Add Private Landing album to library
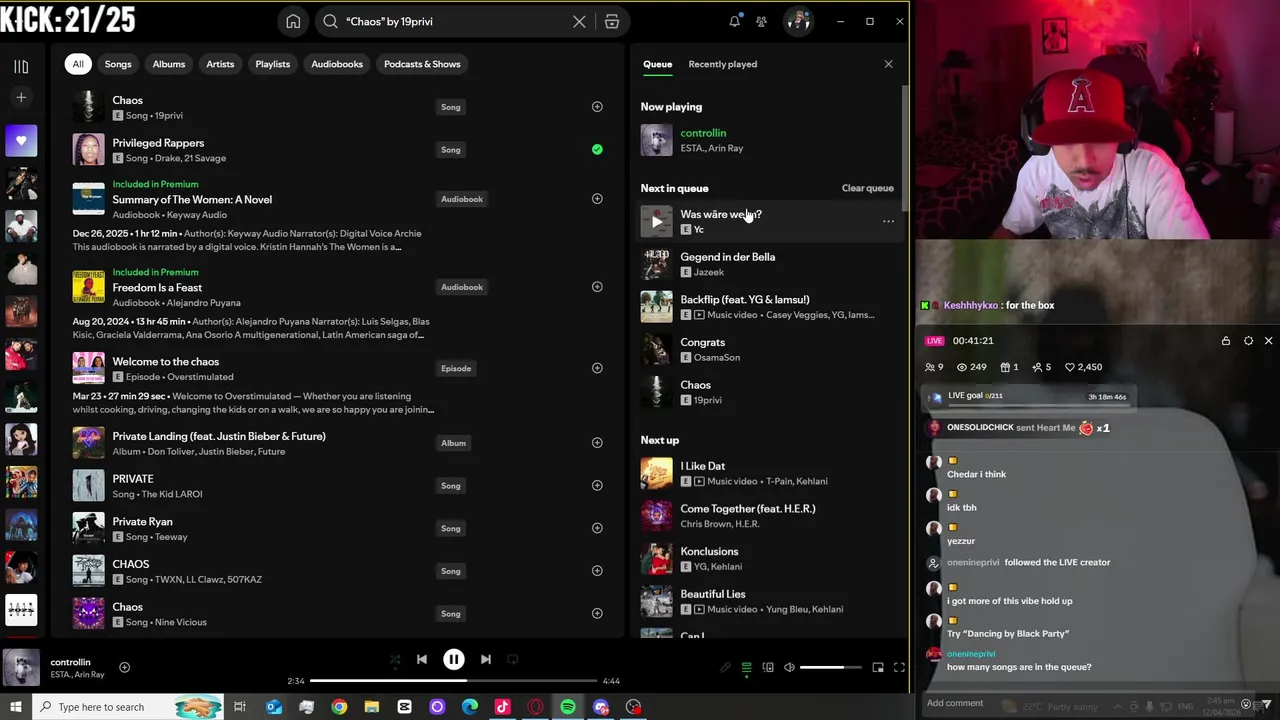 [x=597, y=443]
